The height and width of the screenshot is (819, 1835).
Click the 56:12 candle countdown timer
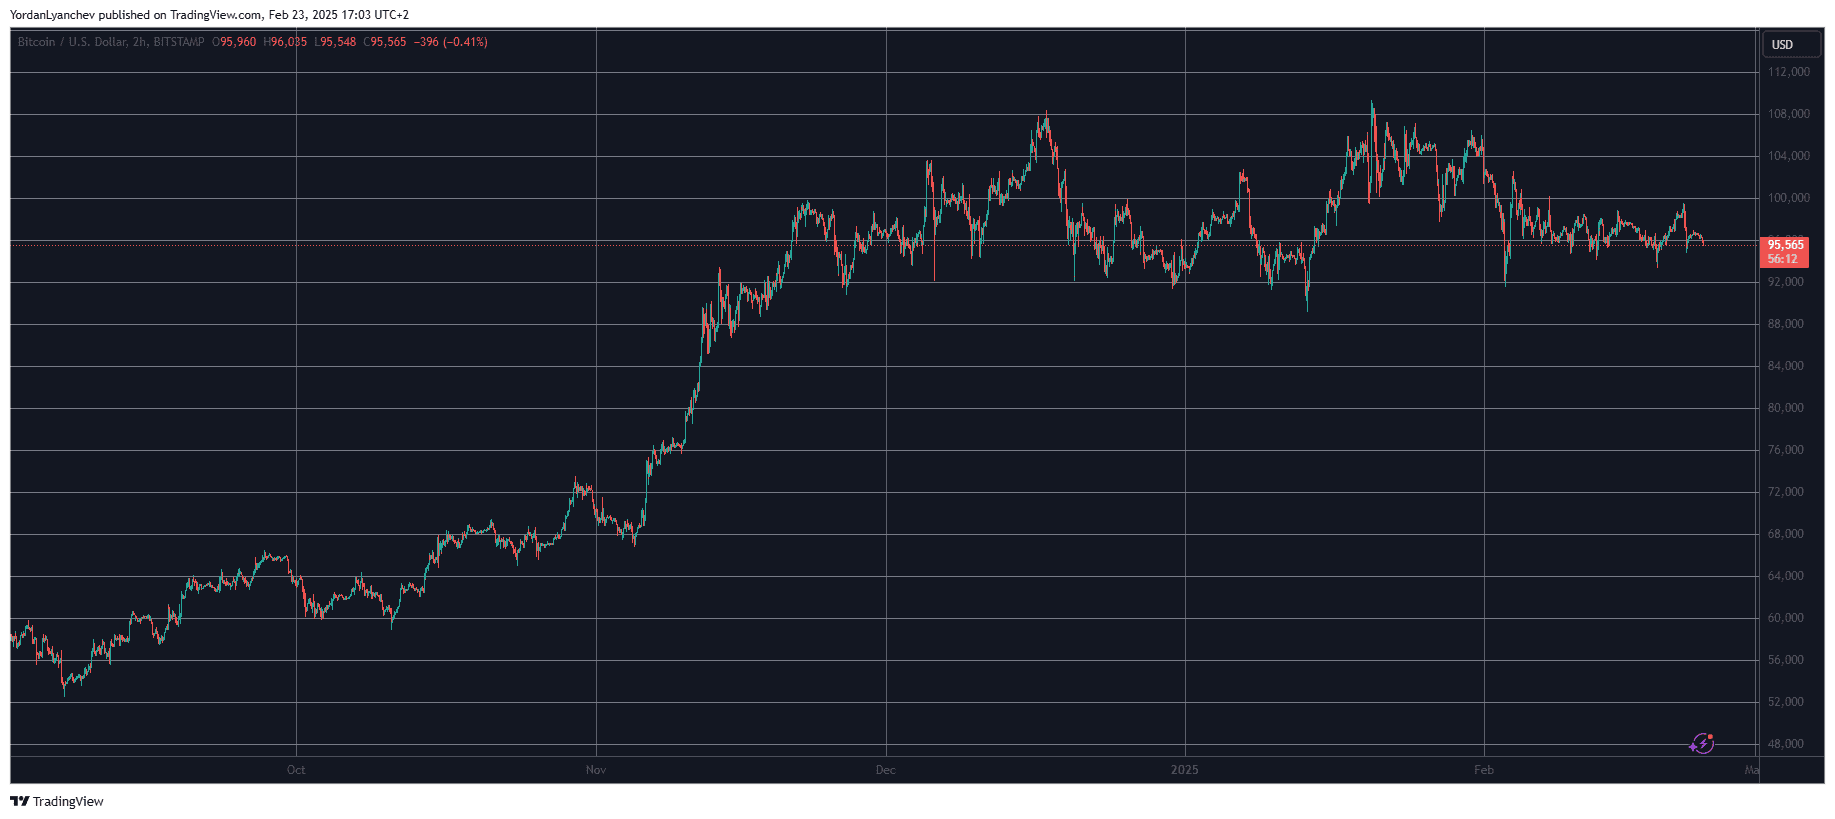tap(1782, 259)
